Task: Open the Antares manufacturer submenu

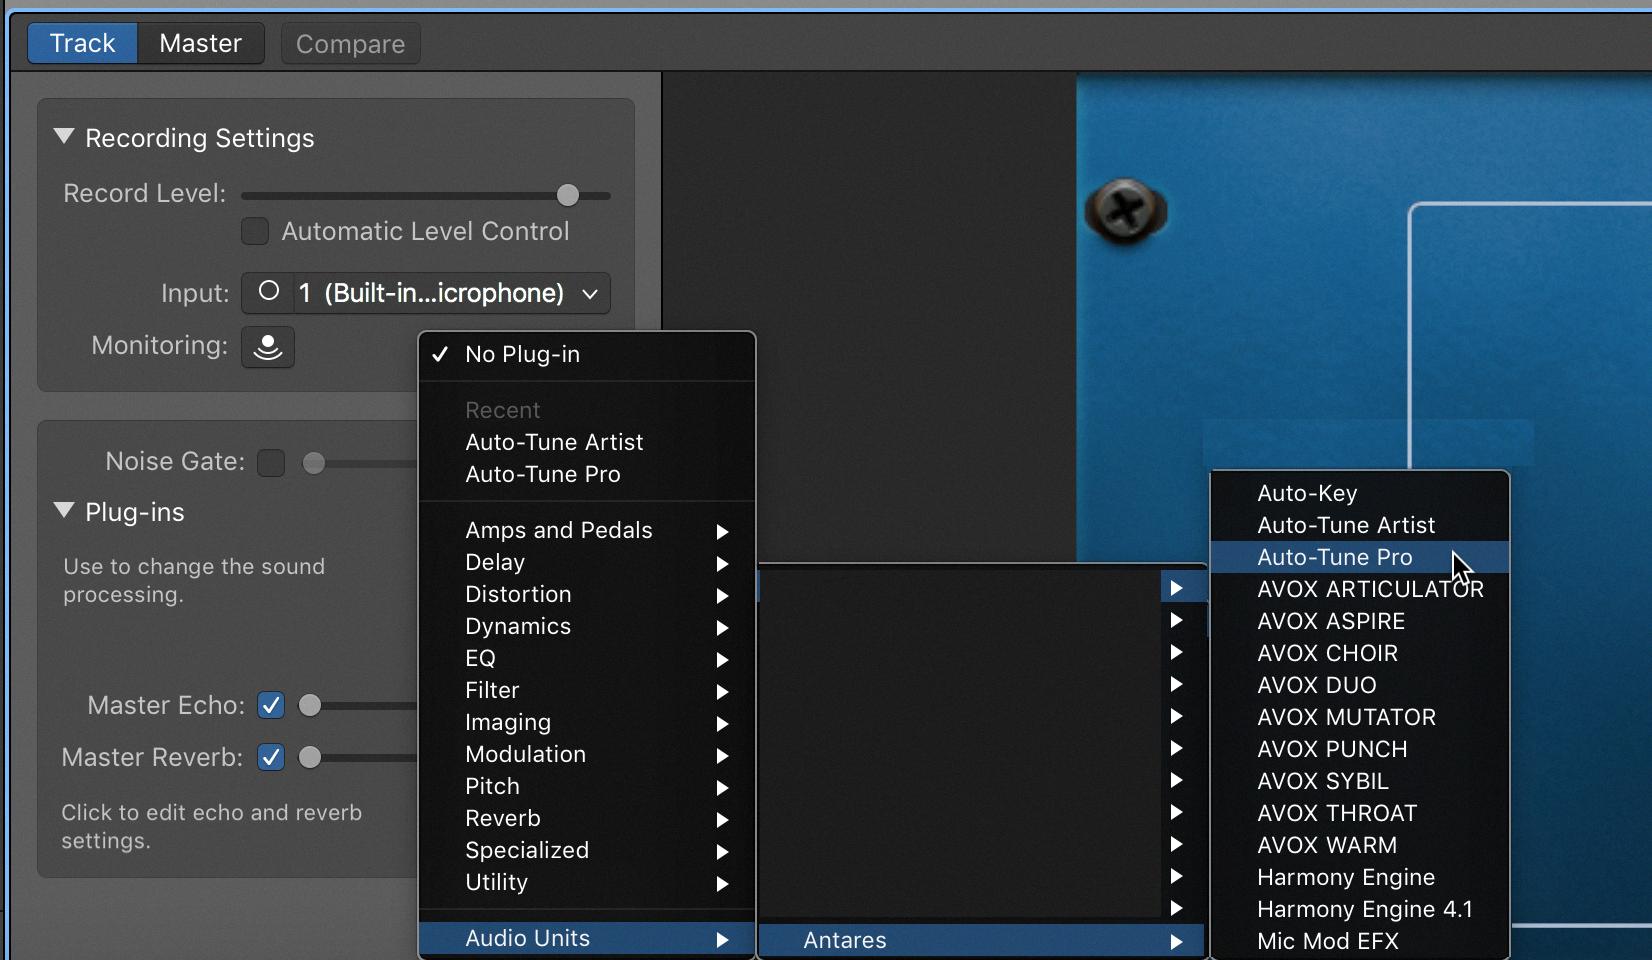Action: click(983, 940)
